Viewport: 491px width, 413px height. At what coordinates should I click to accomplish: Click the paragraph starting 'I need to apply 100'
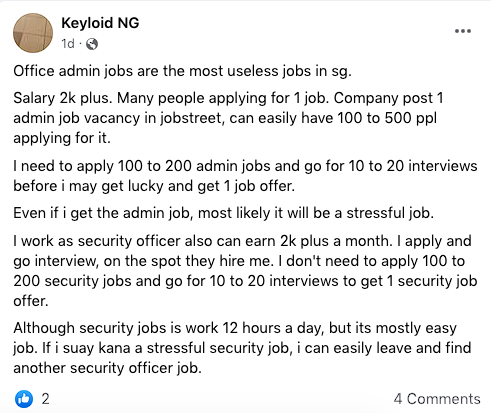pos(245,176)
